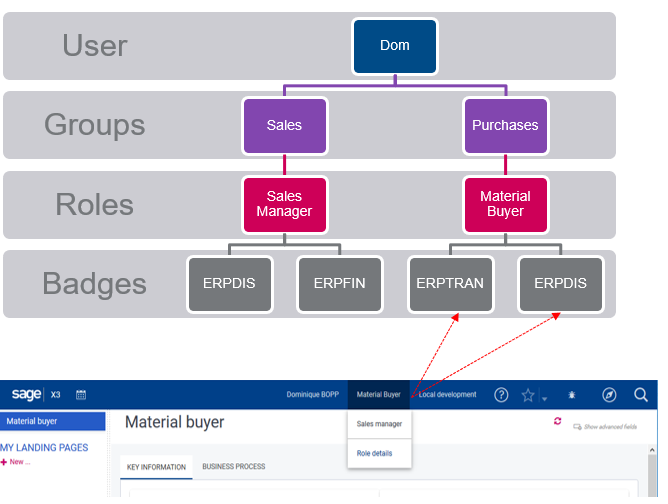Select the Key Information tab
Viewport: 668px width, 504px height.
[x=156, y=467]
